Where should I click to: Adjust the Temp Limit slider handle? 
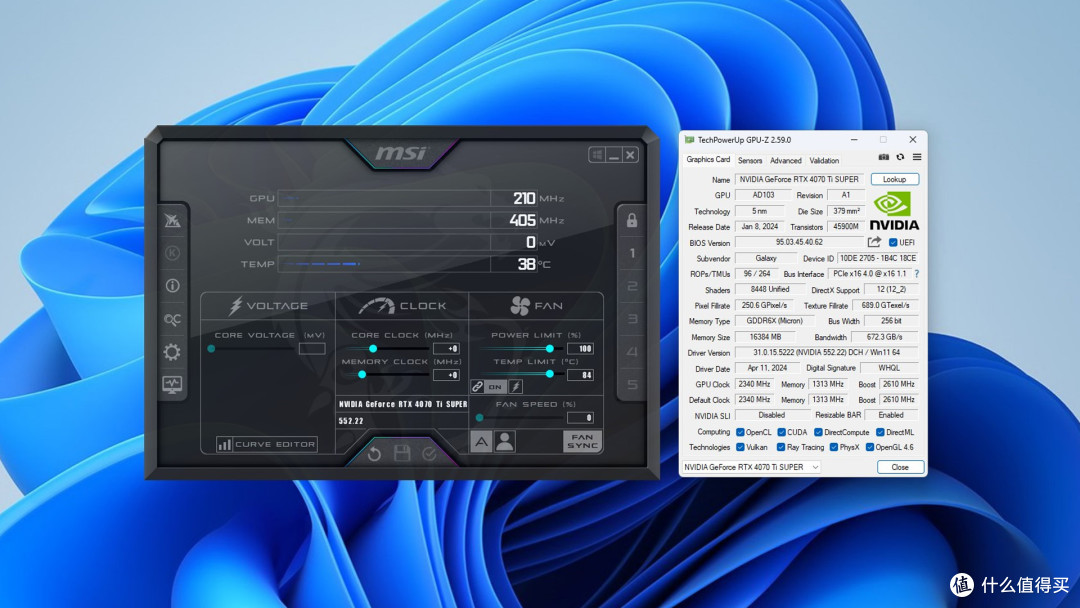coord(550,374)
